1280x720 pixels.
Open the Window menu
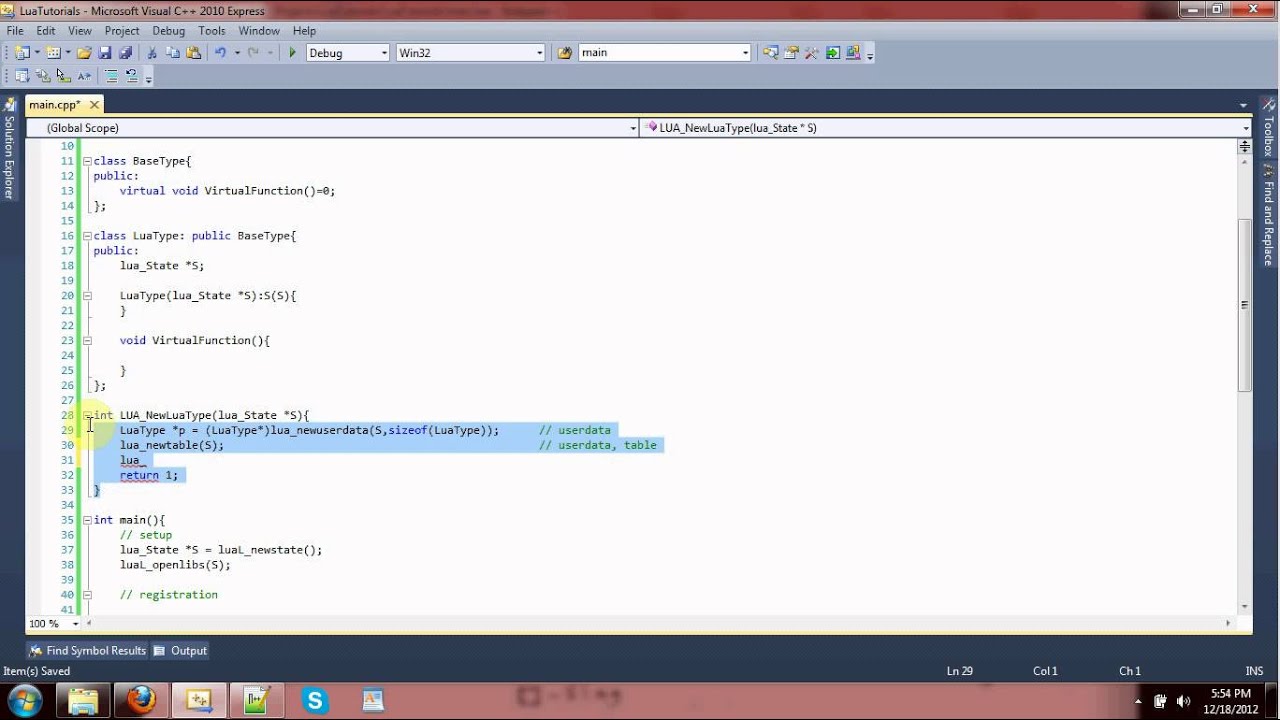click(x=259, y=31)
